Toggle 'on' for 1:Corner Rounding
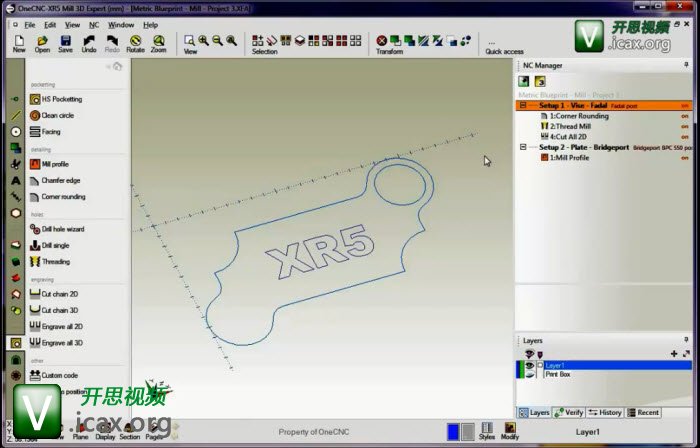 (684, 116)
